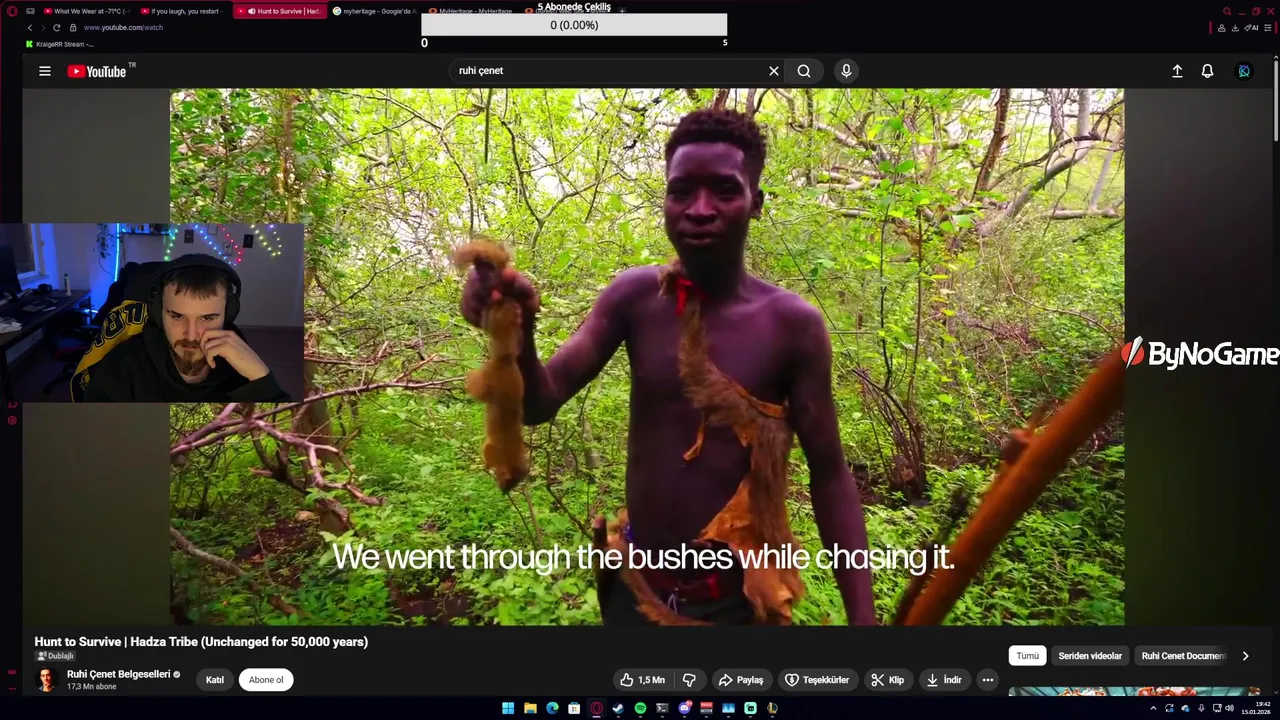Switch to 'If you laugh, you restart' tab
The height and width of the screenshot is (720, 1280).
[x=181, y=11]
